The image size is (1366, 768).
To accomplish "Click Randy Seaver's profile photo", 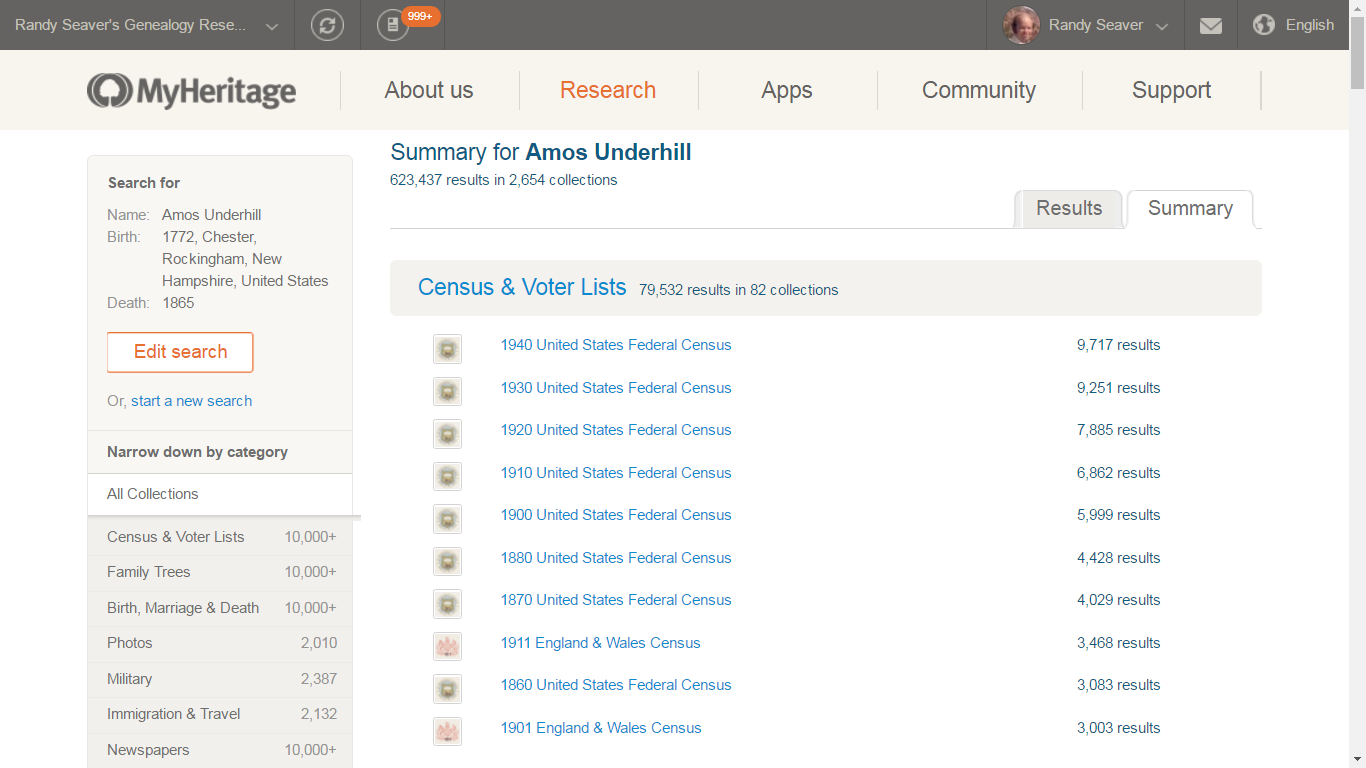I will pyautogui.click(x=1019, y=25).
